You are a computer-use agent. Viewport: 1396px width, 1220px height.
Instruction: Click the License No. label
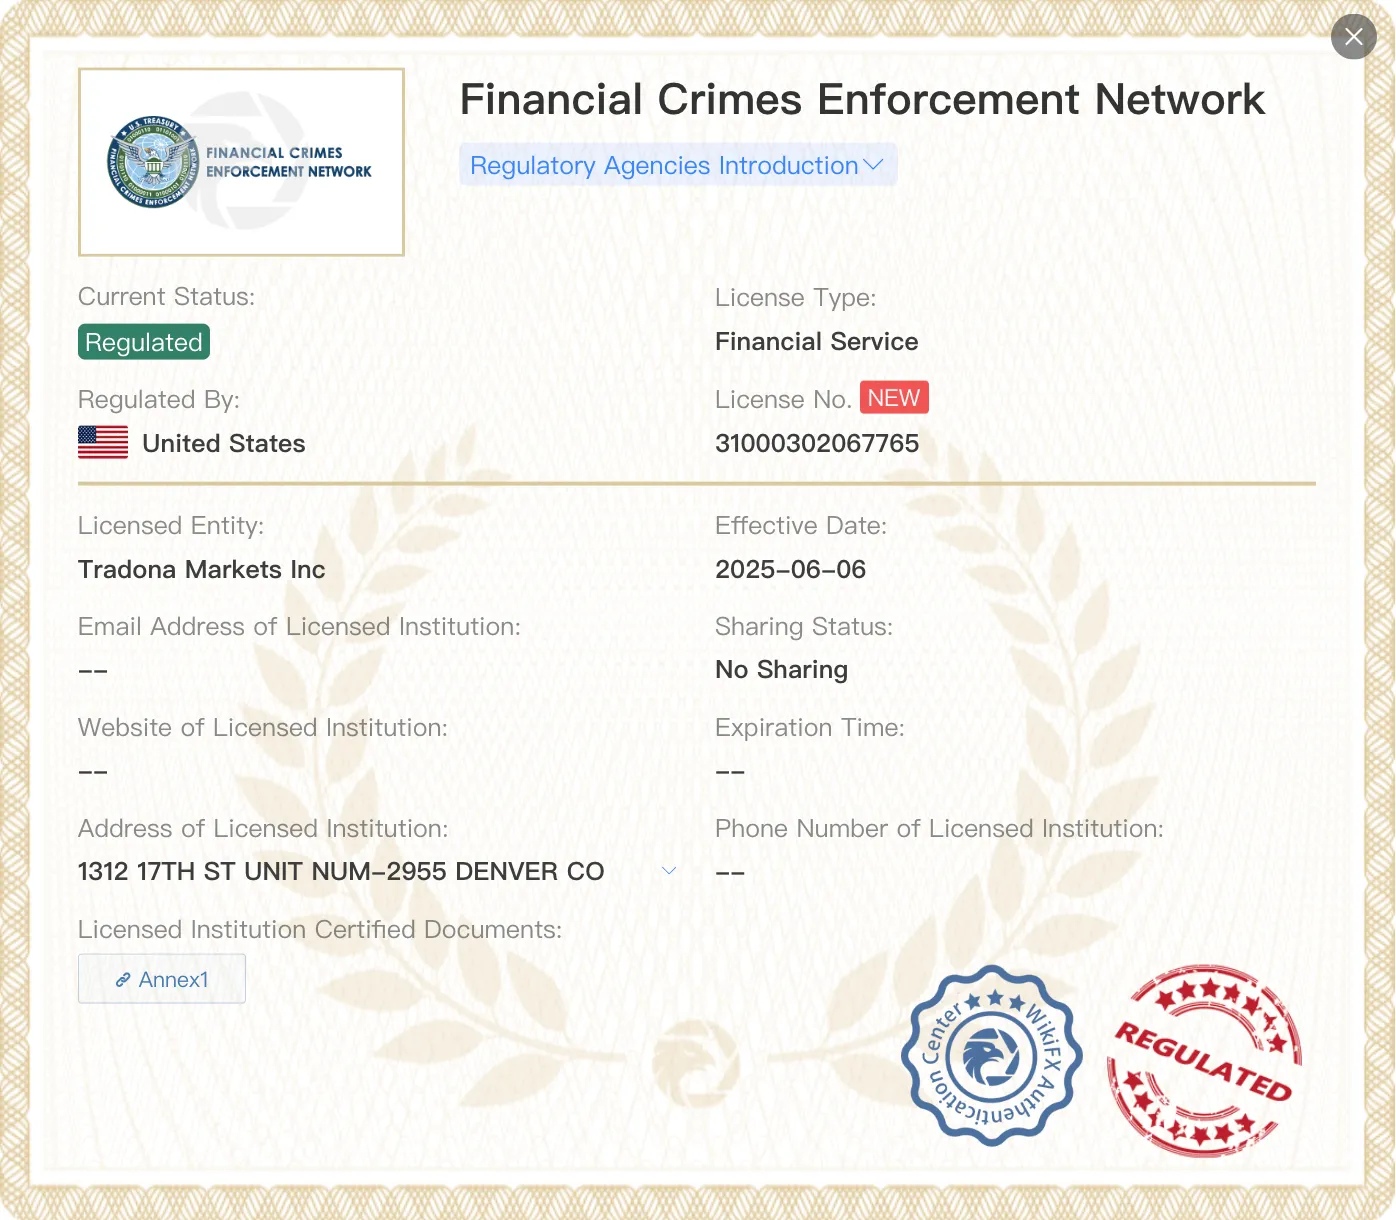783,400
